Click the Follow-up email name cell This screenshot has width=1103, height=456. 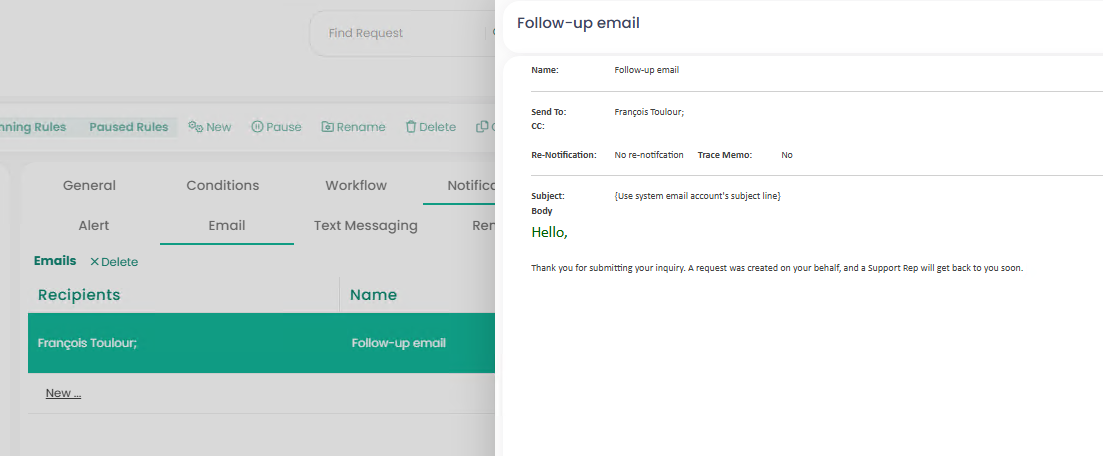point(399,343)
